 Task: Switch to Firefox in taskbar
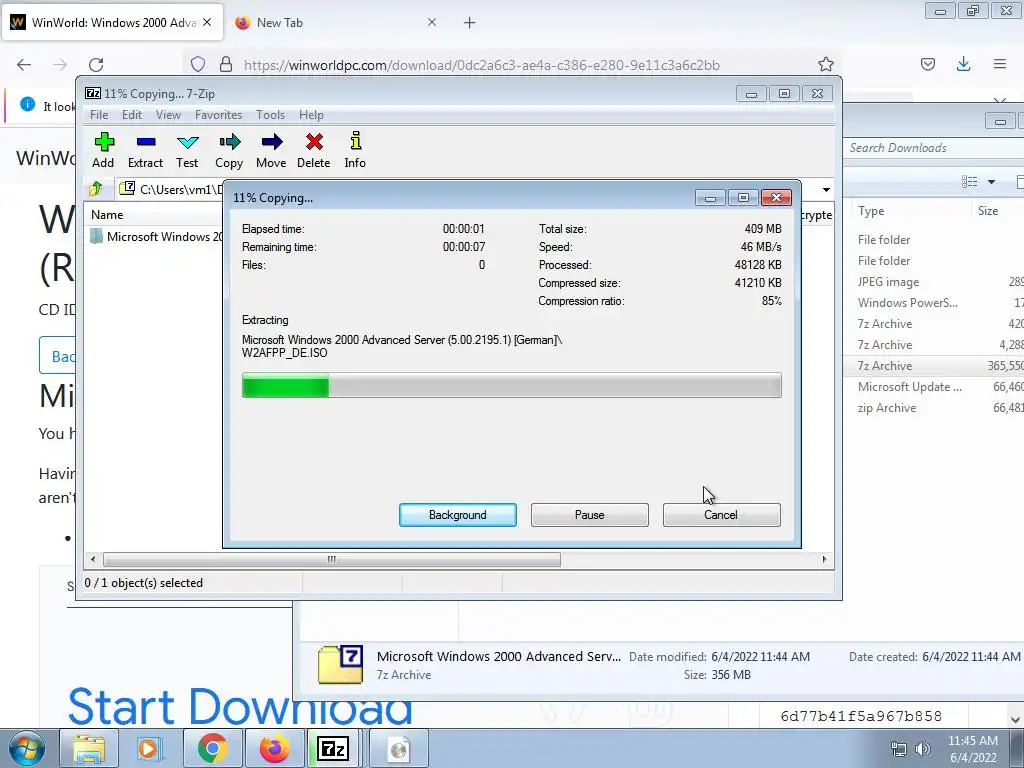coord(274,749)
